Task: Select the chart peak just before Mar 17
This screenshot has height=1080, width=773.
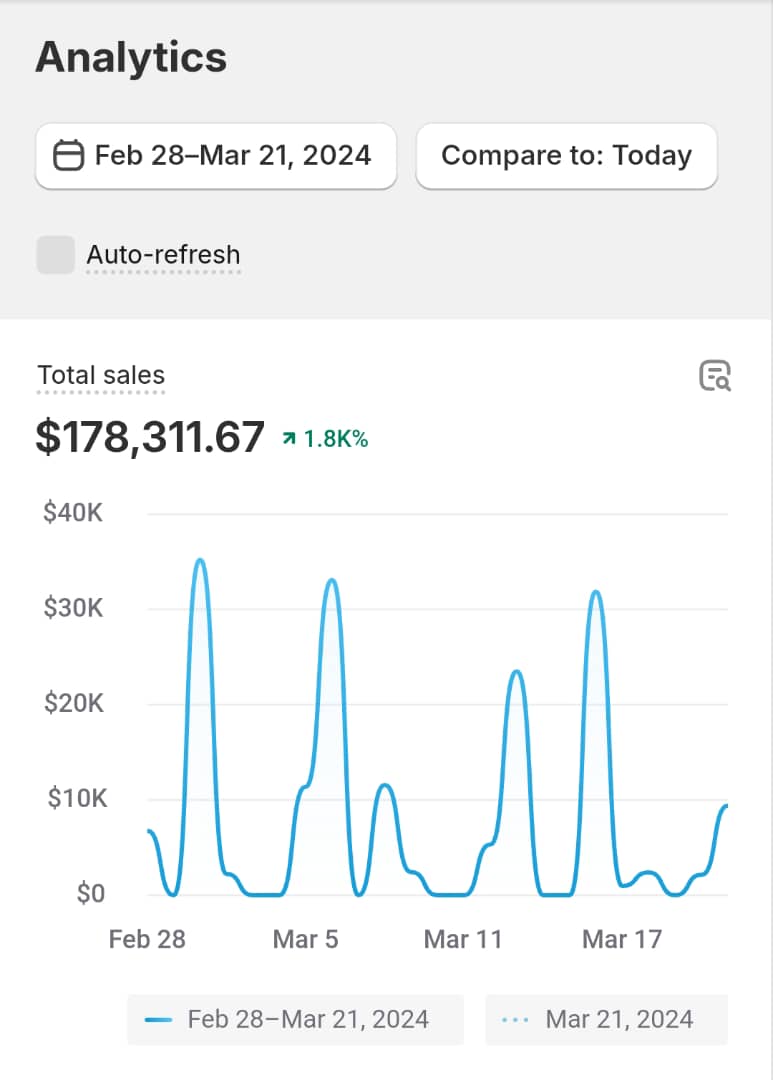Action: pyautogui.click(x=596, y=593)
